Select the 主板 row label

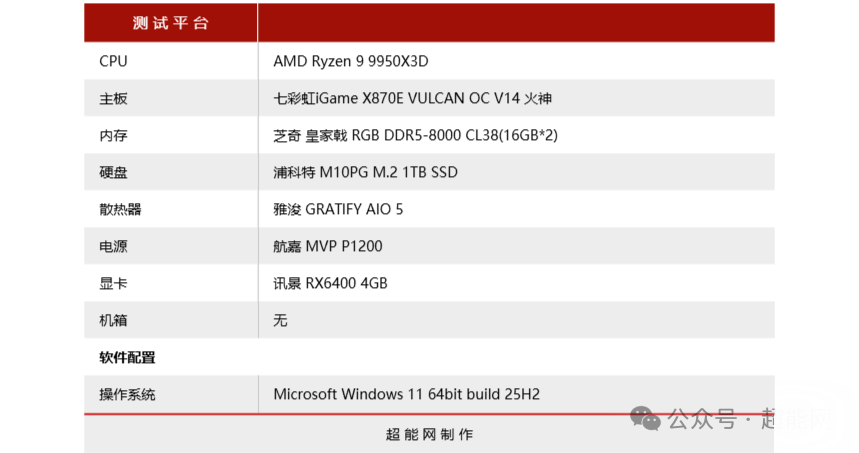[113, 98]
